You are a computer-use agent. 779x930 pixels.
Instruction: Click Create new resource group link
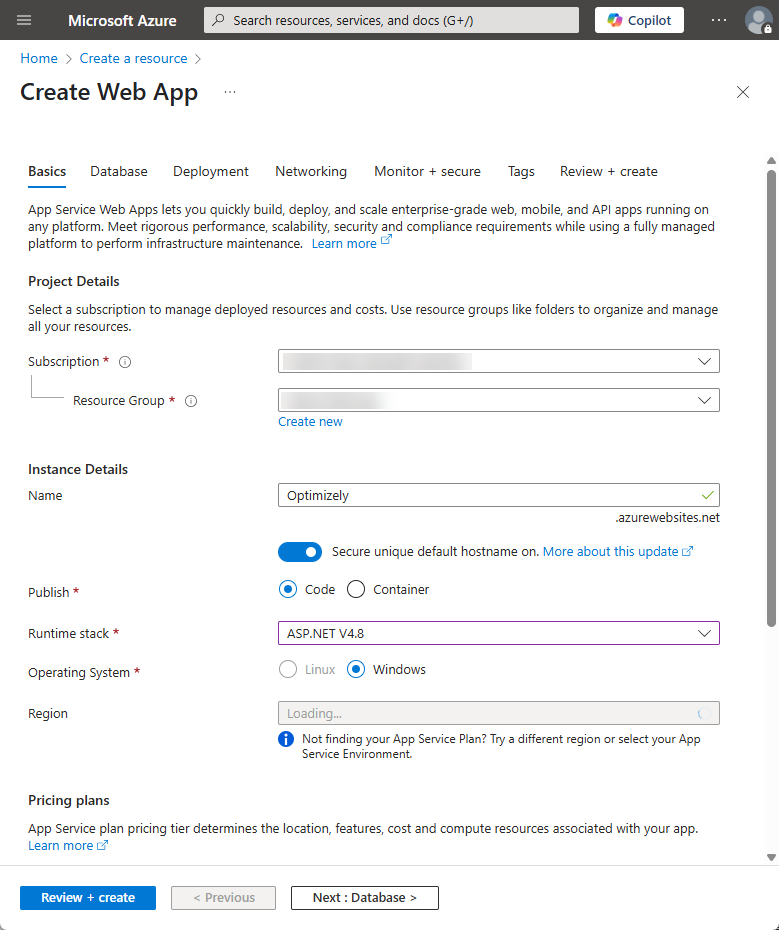[x=310, y=422]
